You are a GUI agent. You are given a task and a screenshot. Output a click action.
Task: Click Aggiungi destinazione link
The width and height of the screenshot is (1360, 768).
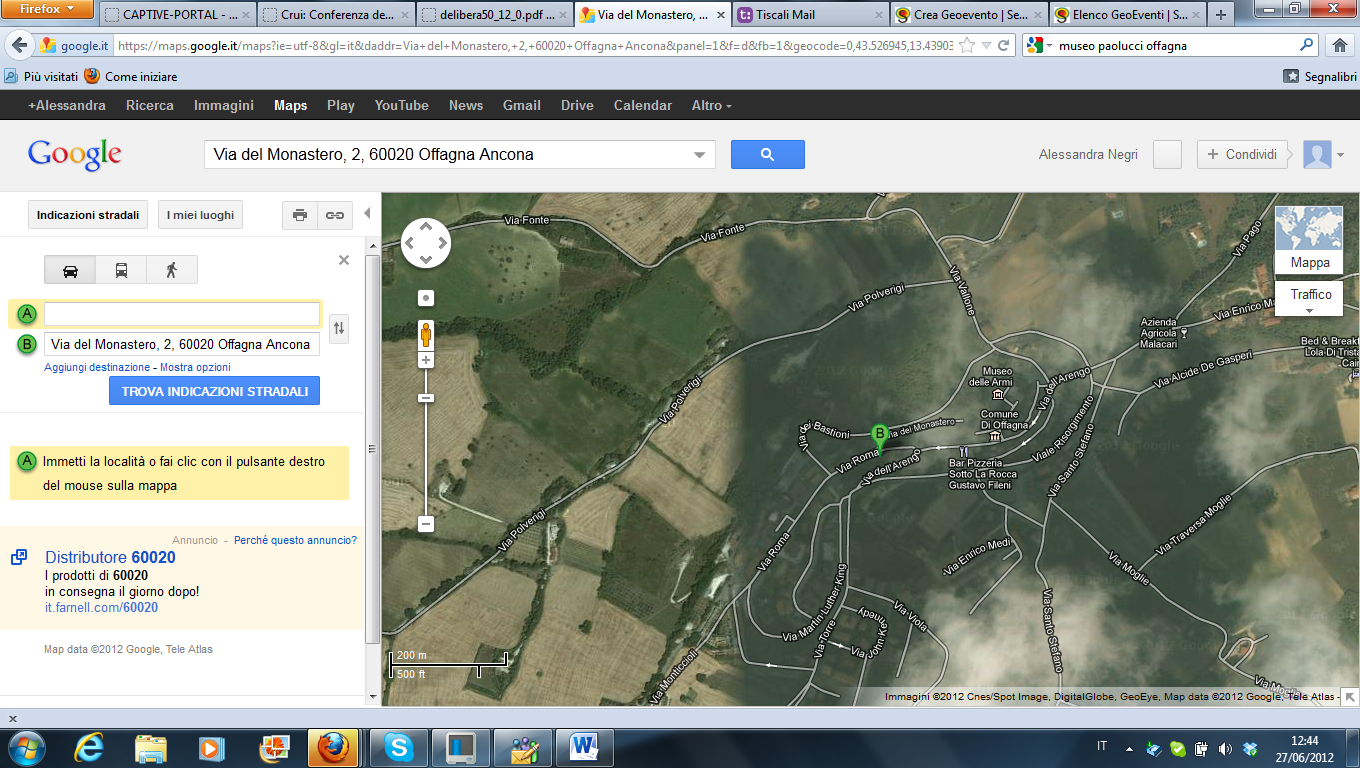(x=97, y=367)
